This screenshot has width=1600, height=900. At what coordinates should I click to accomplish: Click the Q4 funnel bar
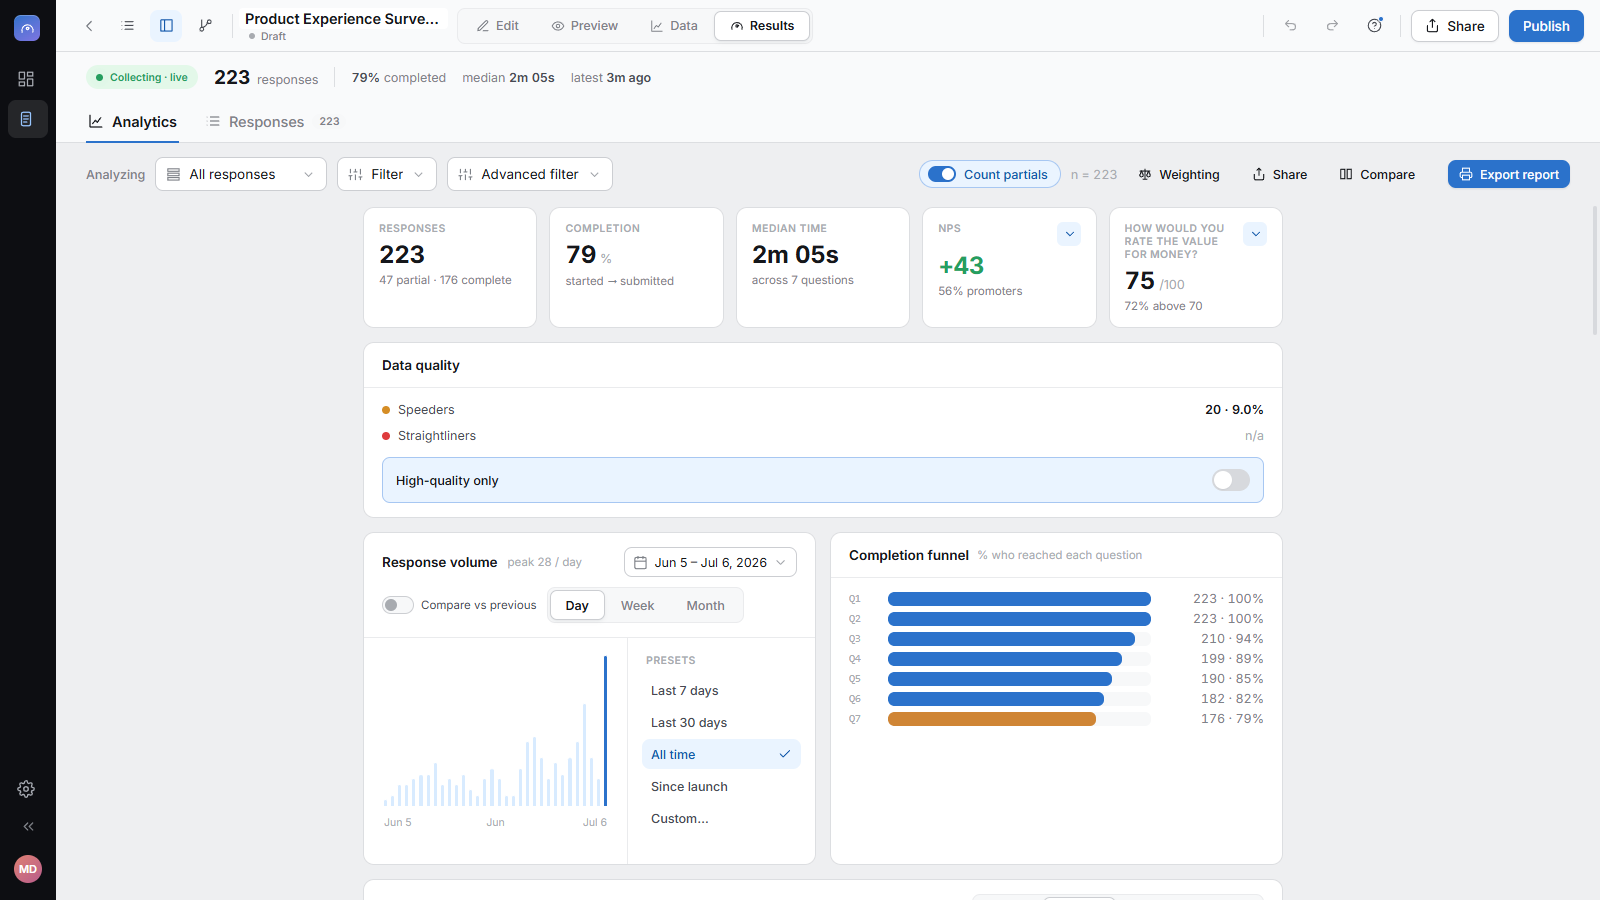pyautogui.click(x=1005, y=659)
